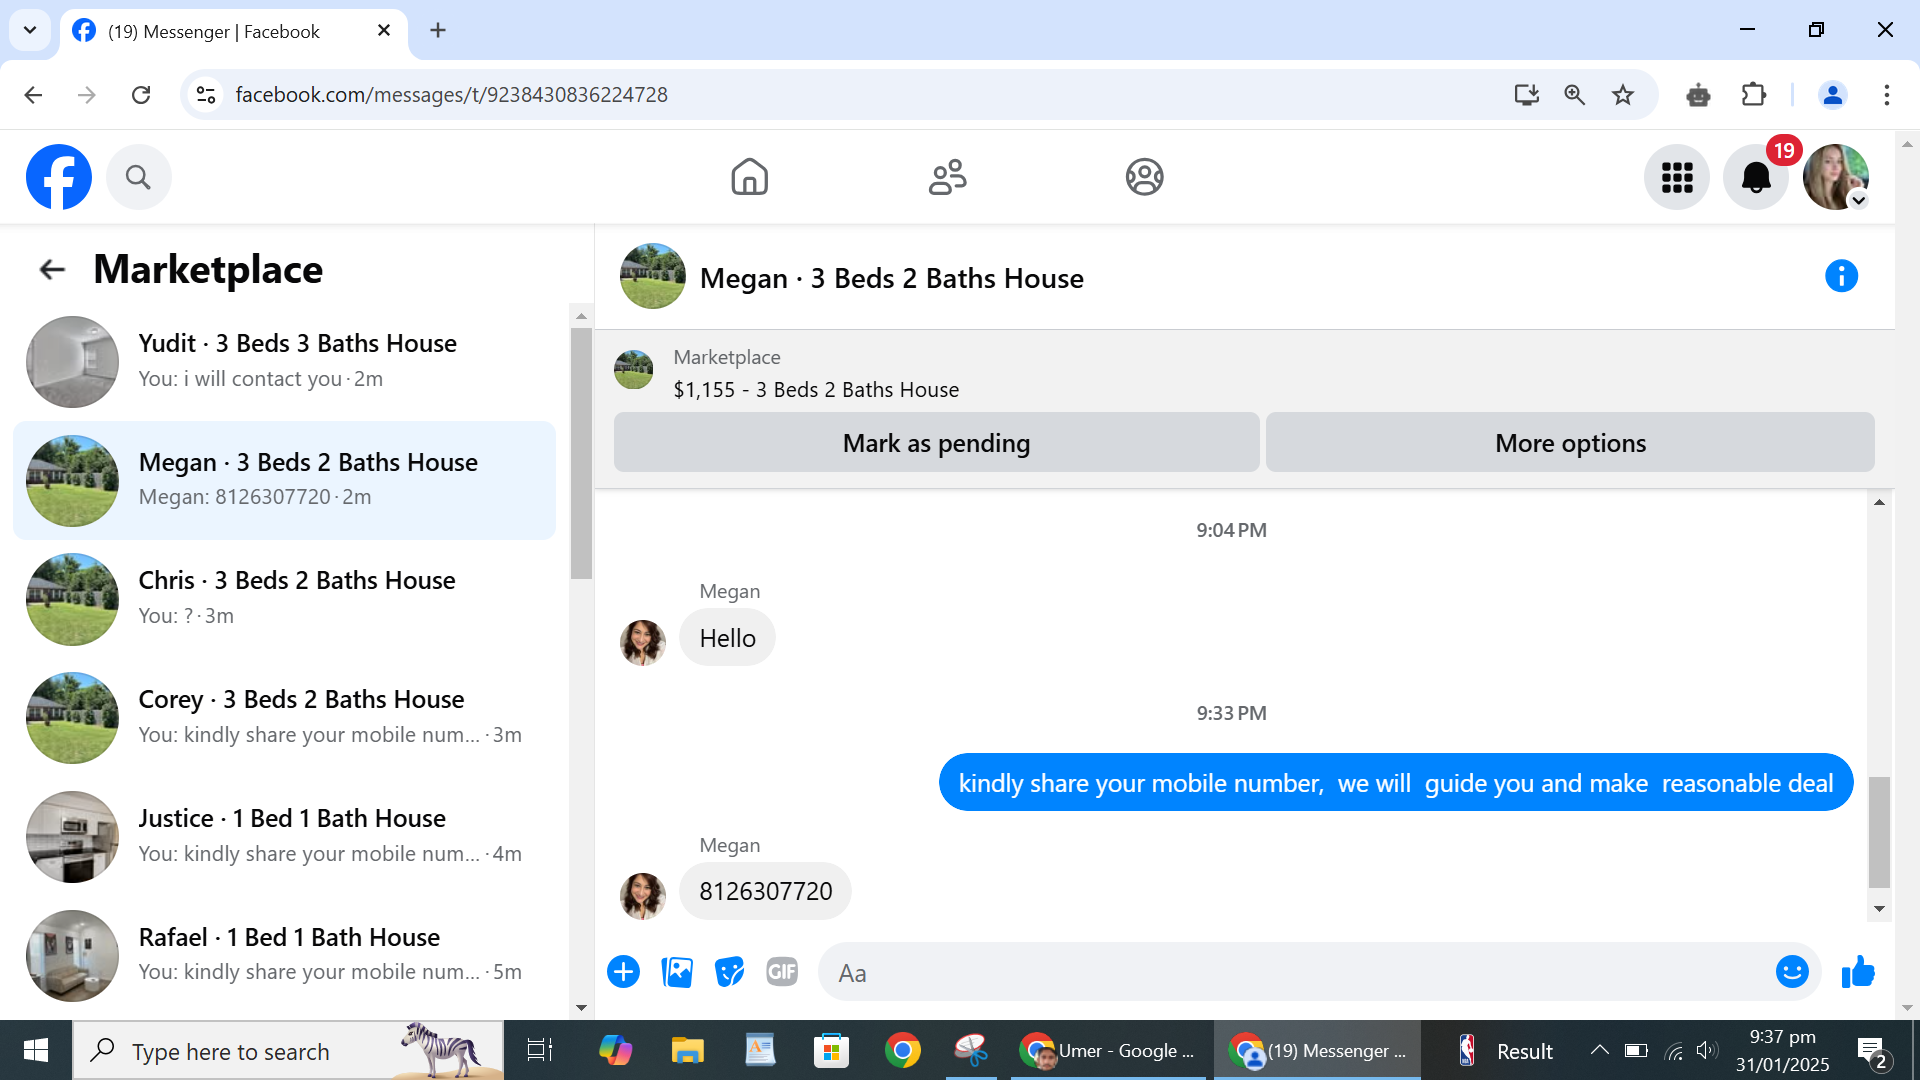This screenshot has width=1920, height=1080.
Task: Click browser Back arrow
Action: 33,95
